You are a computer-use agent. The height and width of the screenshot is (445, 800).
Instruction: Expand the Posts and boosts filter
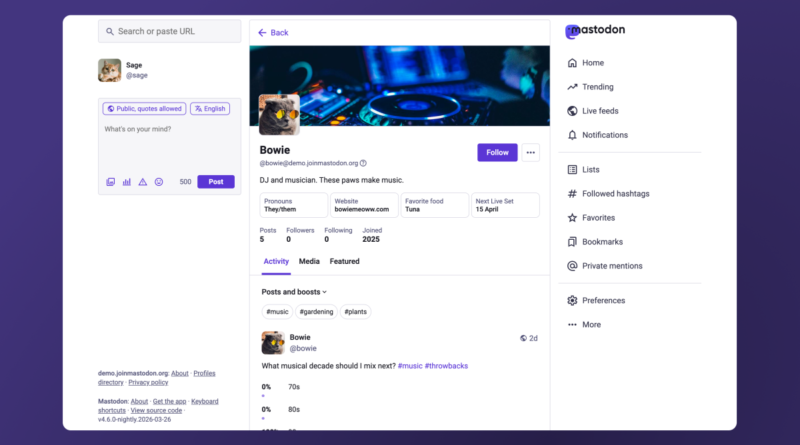coord(294,292)
